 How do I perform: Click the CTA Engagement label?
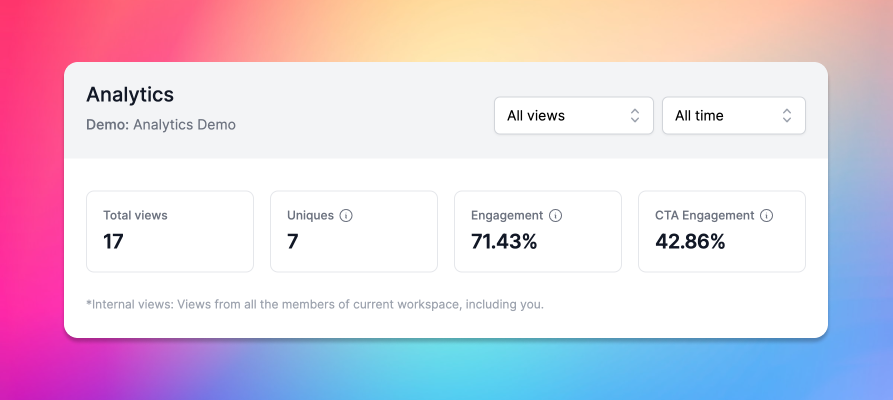tap(704, 215)
